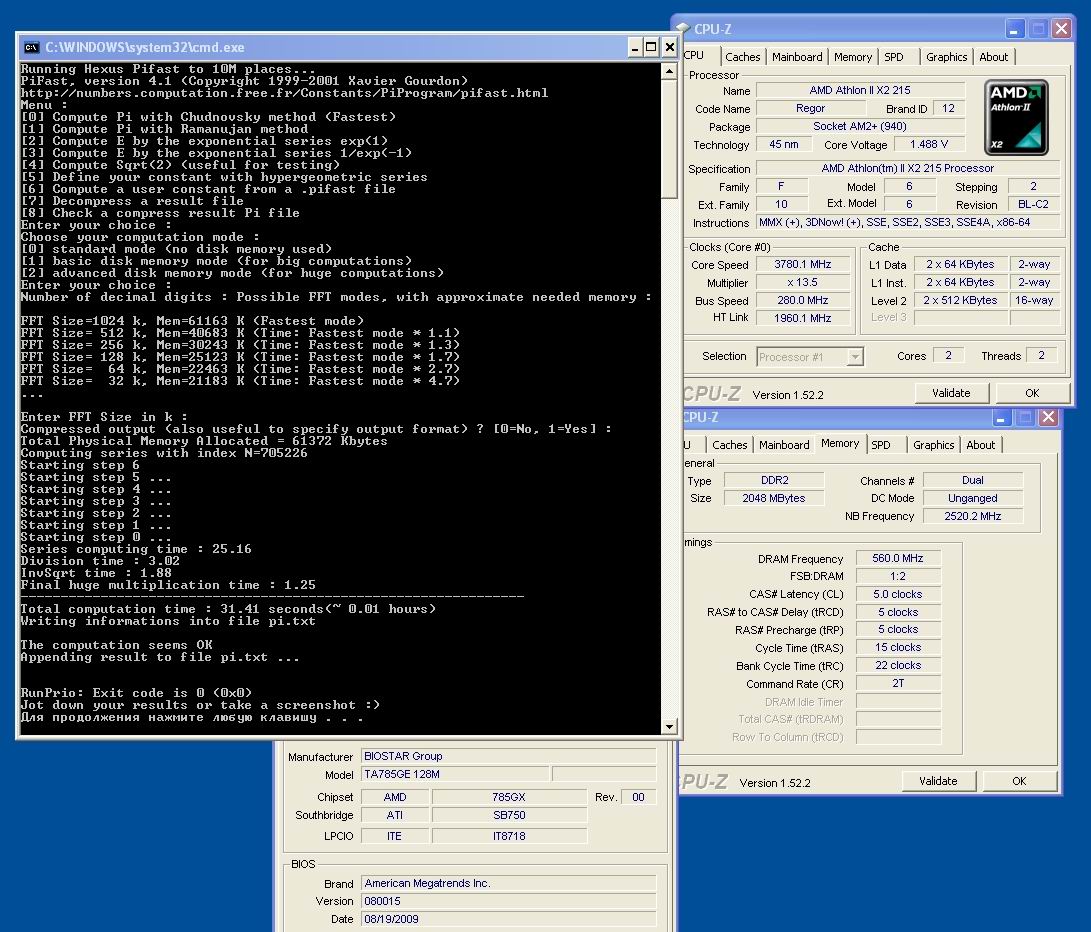Click OK in the CPU tab window

tap(1032, 393)
